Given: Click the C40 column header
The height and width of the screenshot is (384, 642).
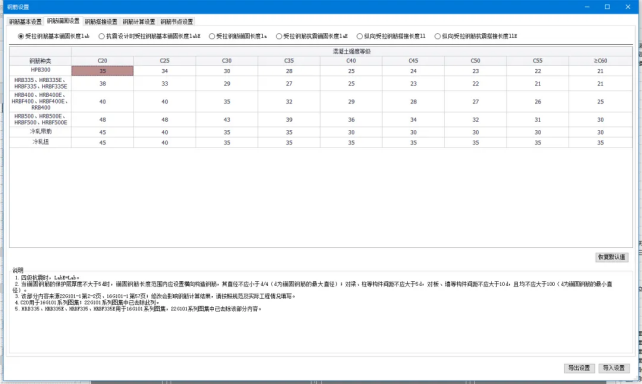Looking at the screenshot, I should 351,61.
